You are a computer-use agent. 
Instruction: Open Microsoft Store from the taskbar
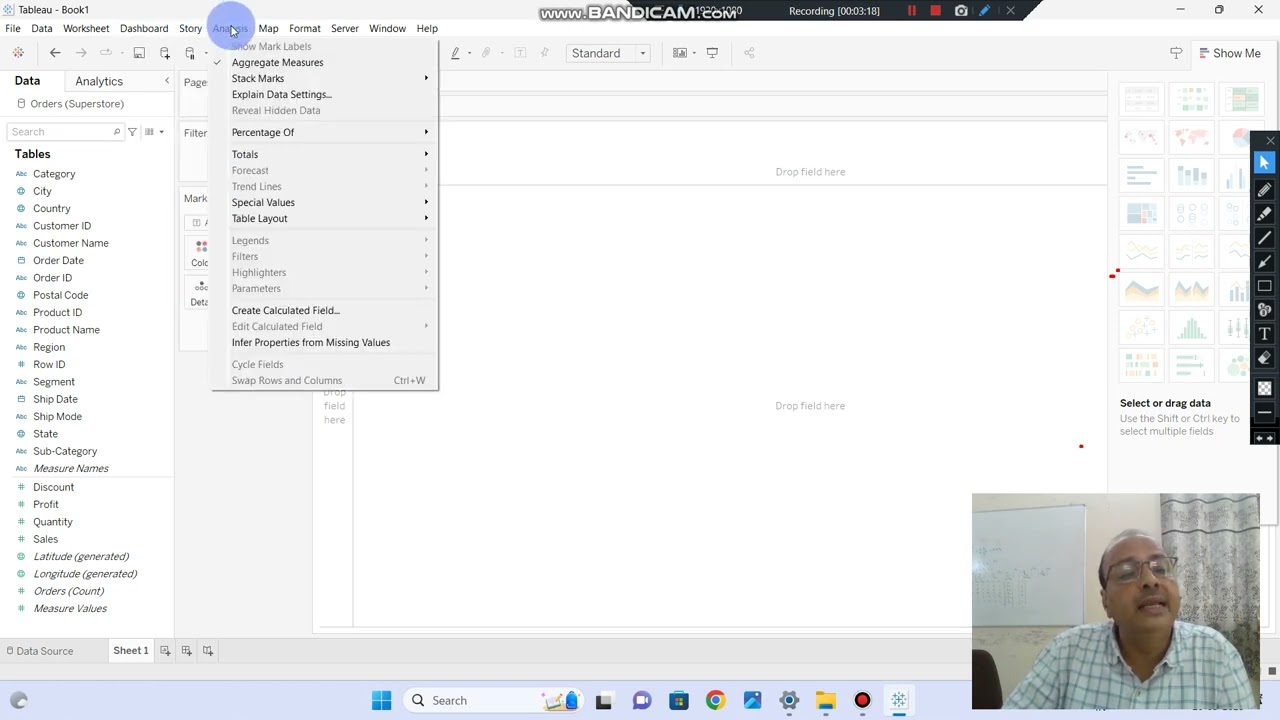(678, 700)
